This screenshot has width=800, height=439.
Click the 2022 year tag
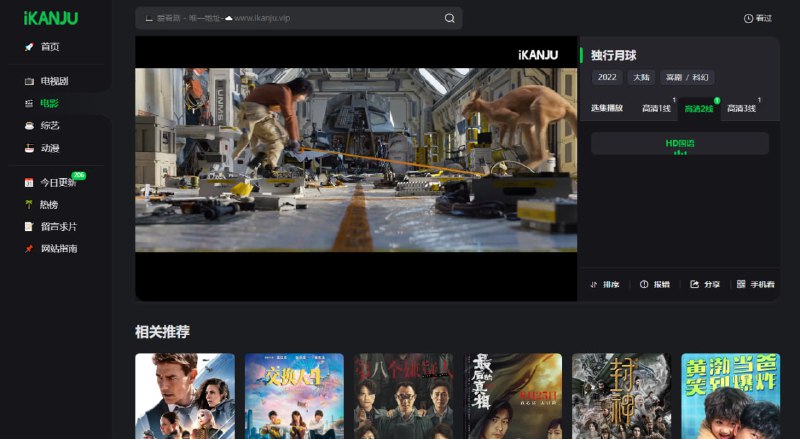[607, 78]
